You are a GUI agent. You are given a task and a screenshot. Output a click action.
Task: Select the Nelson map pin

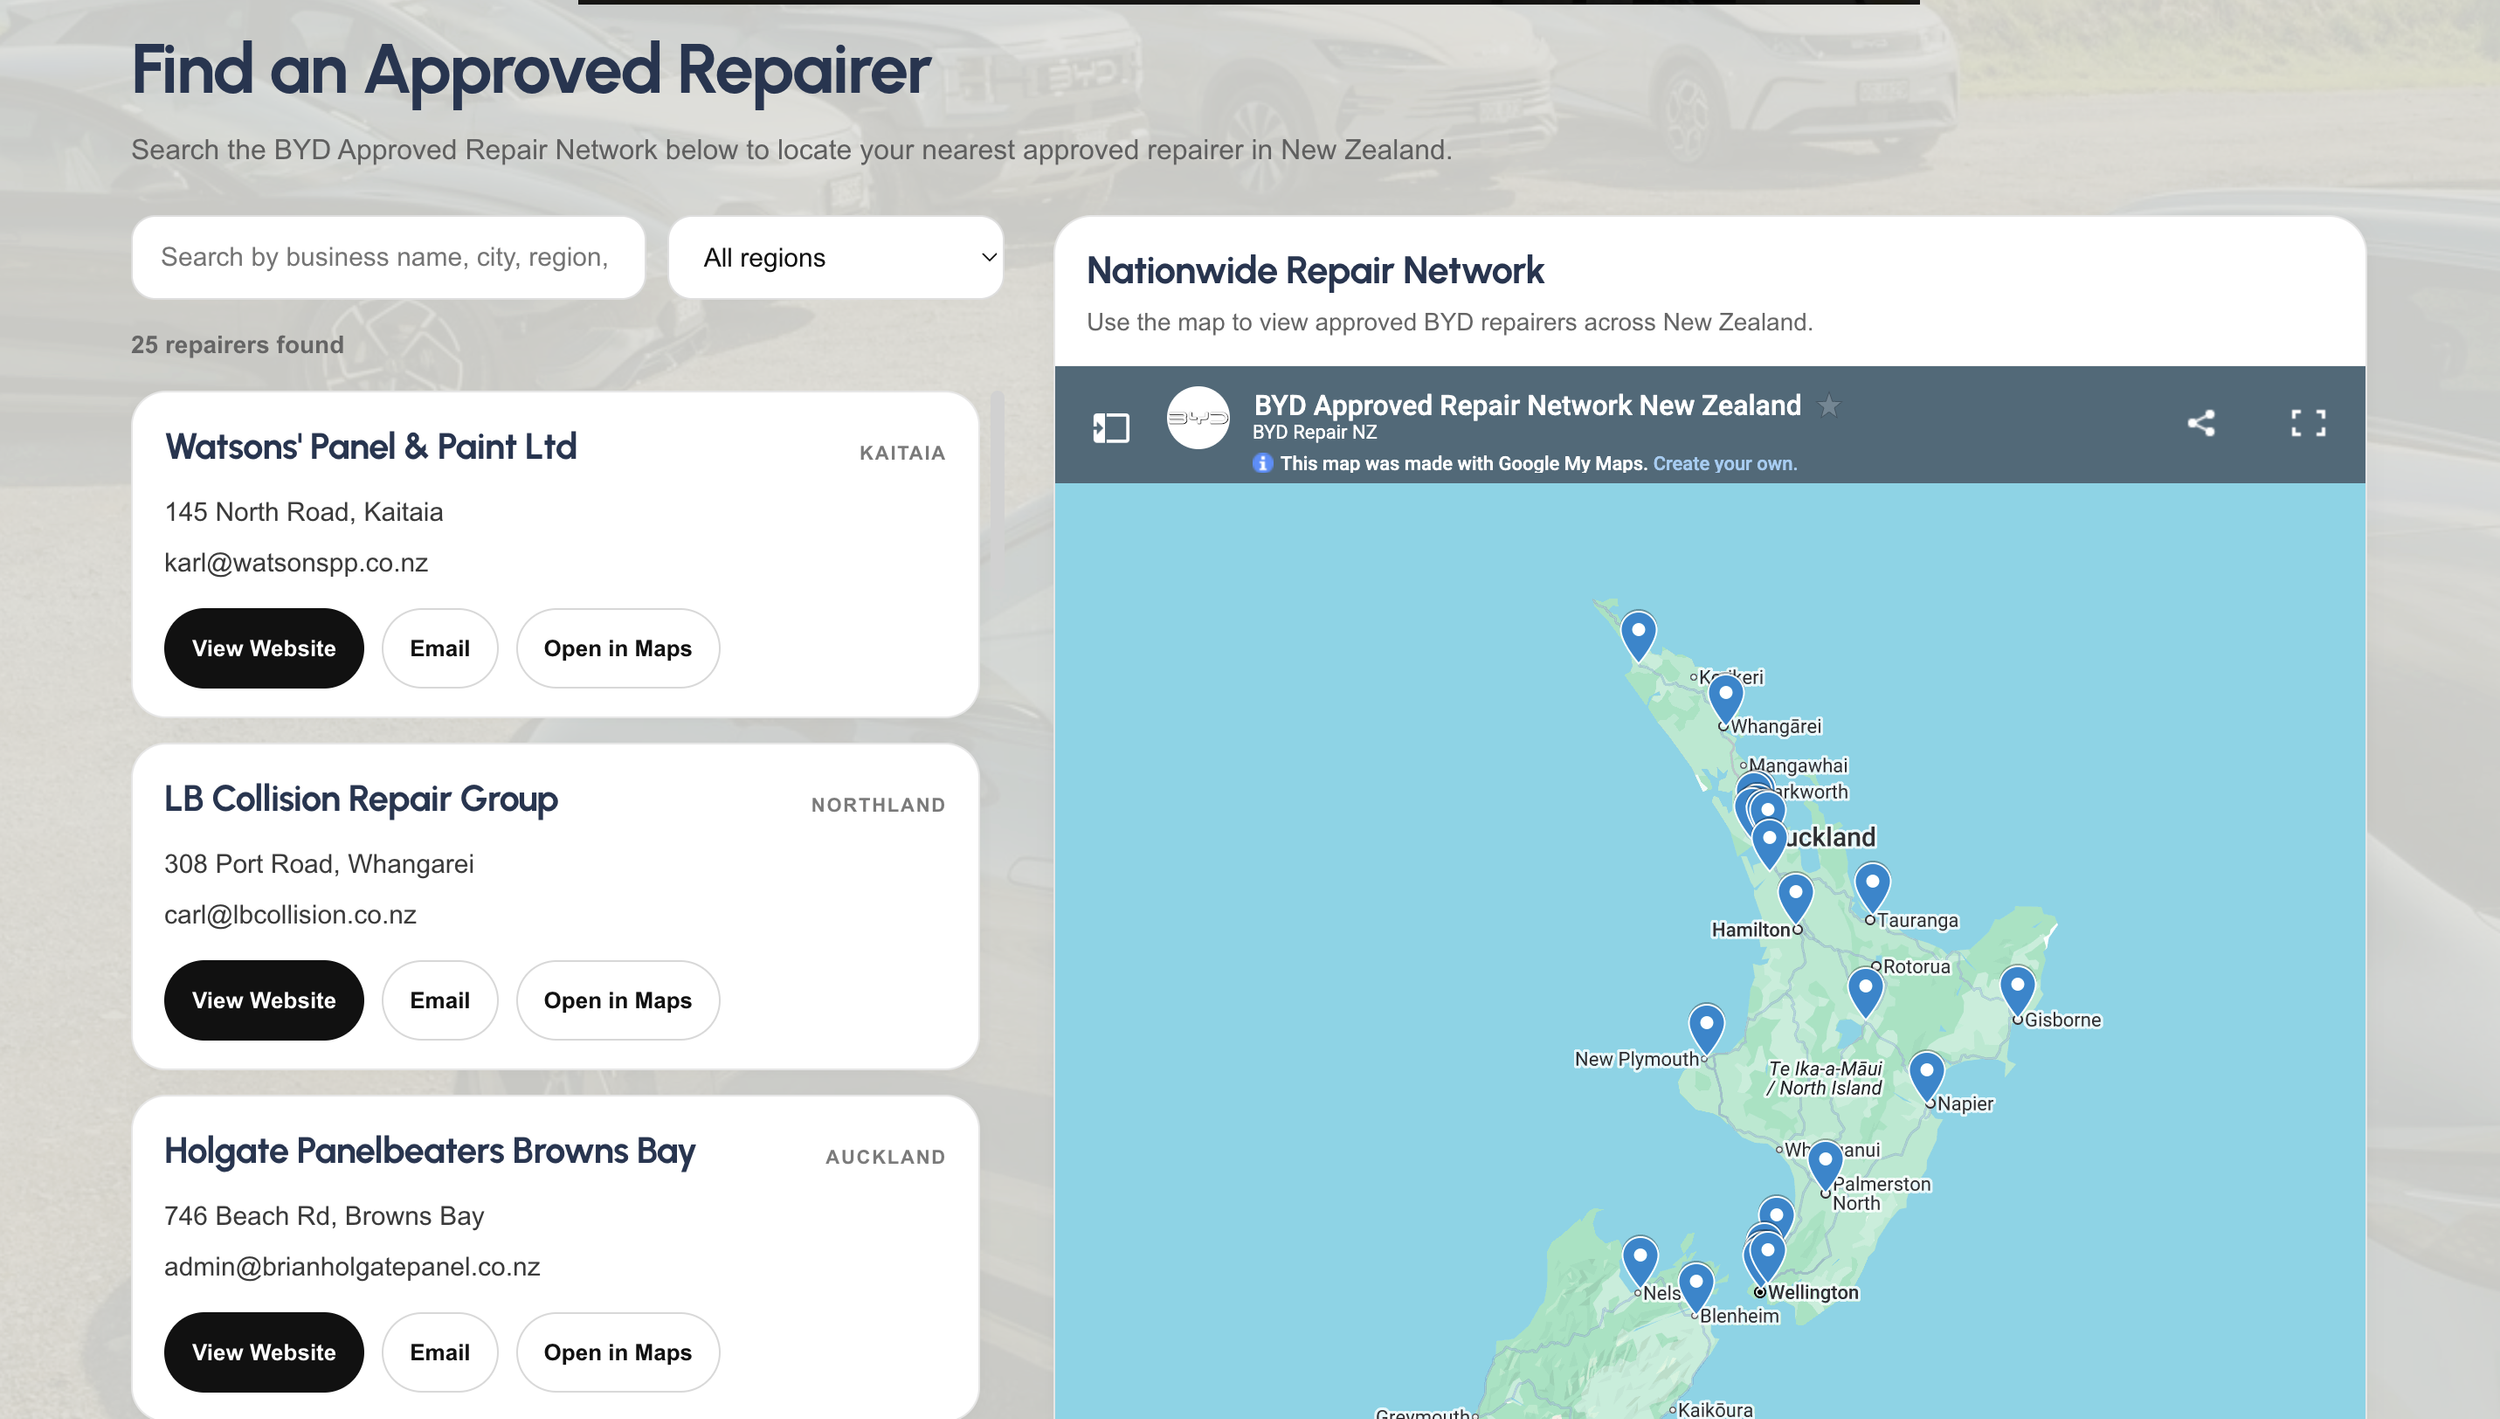[x=1639, y=1261]
